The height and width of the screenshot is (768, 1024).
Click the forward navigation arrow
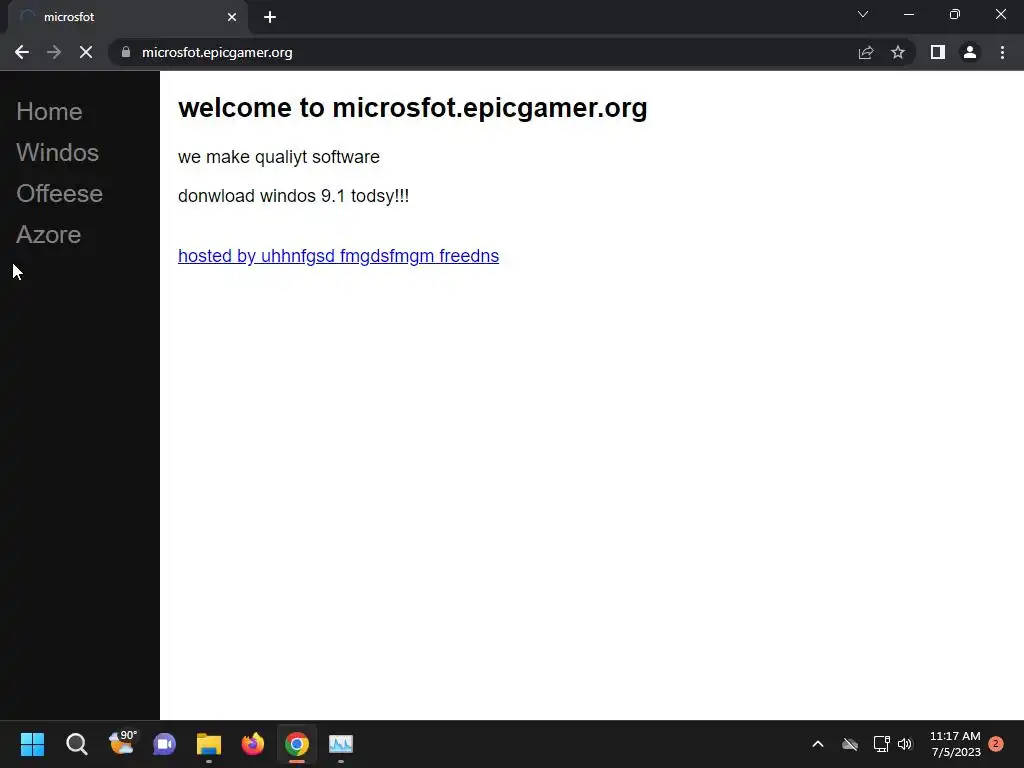54,52
